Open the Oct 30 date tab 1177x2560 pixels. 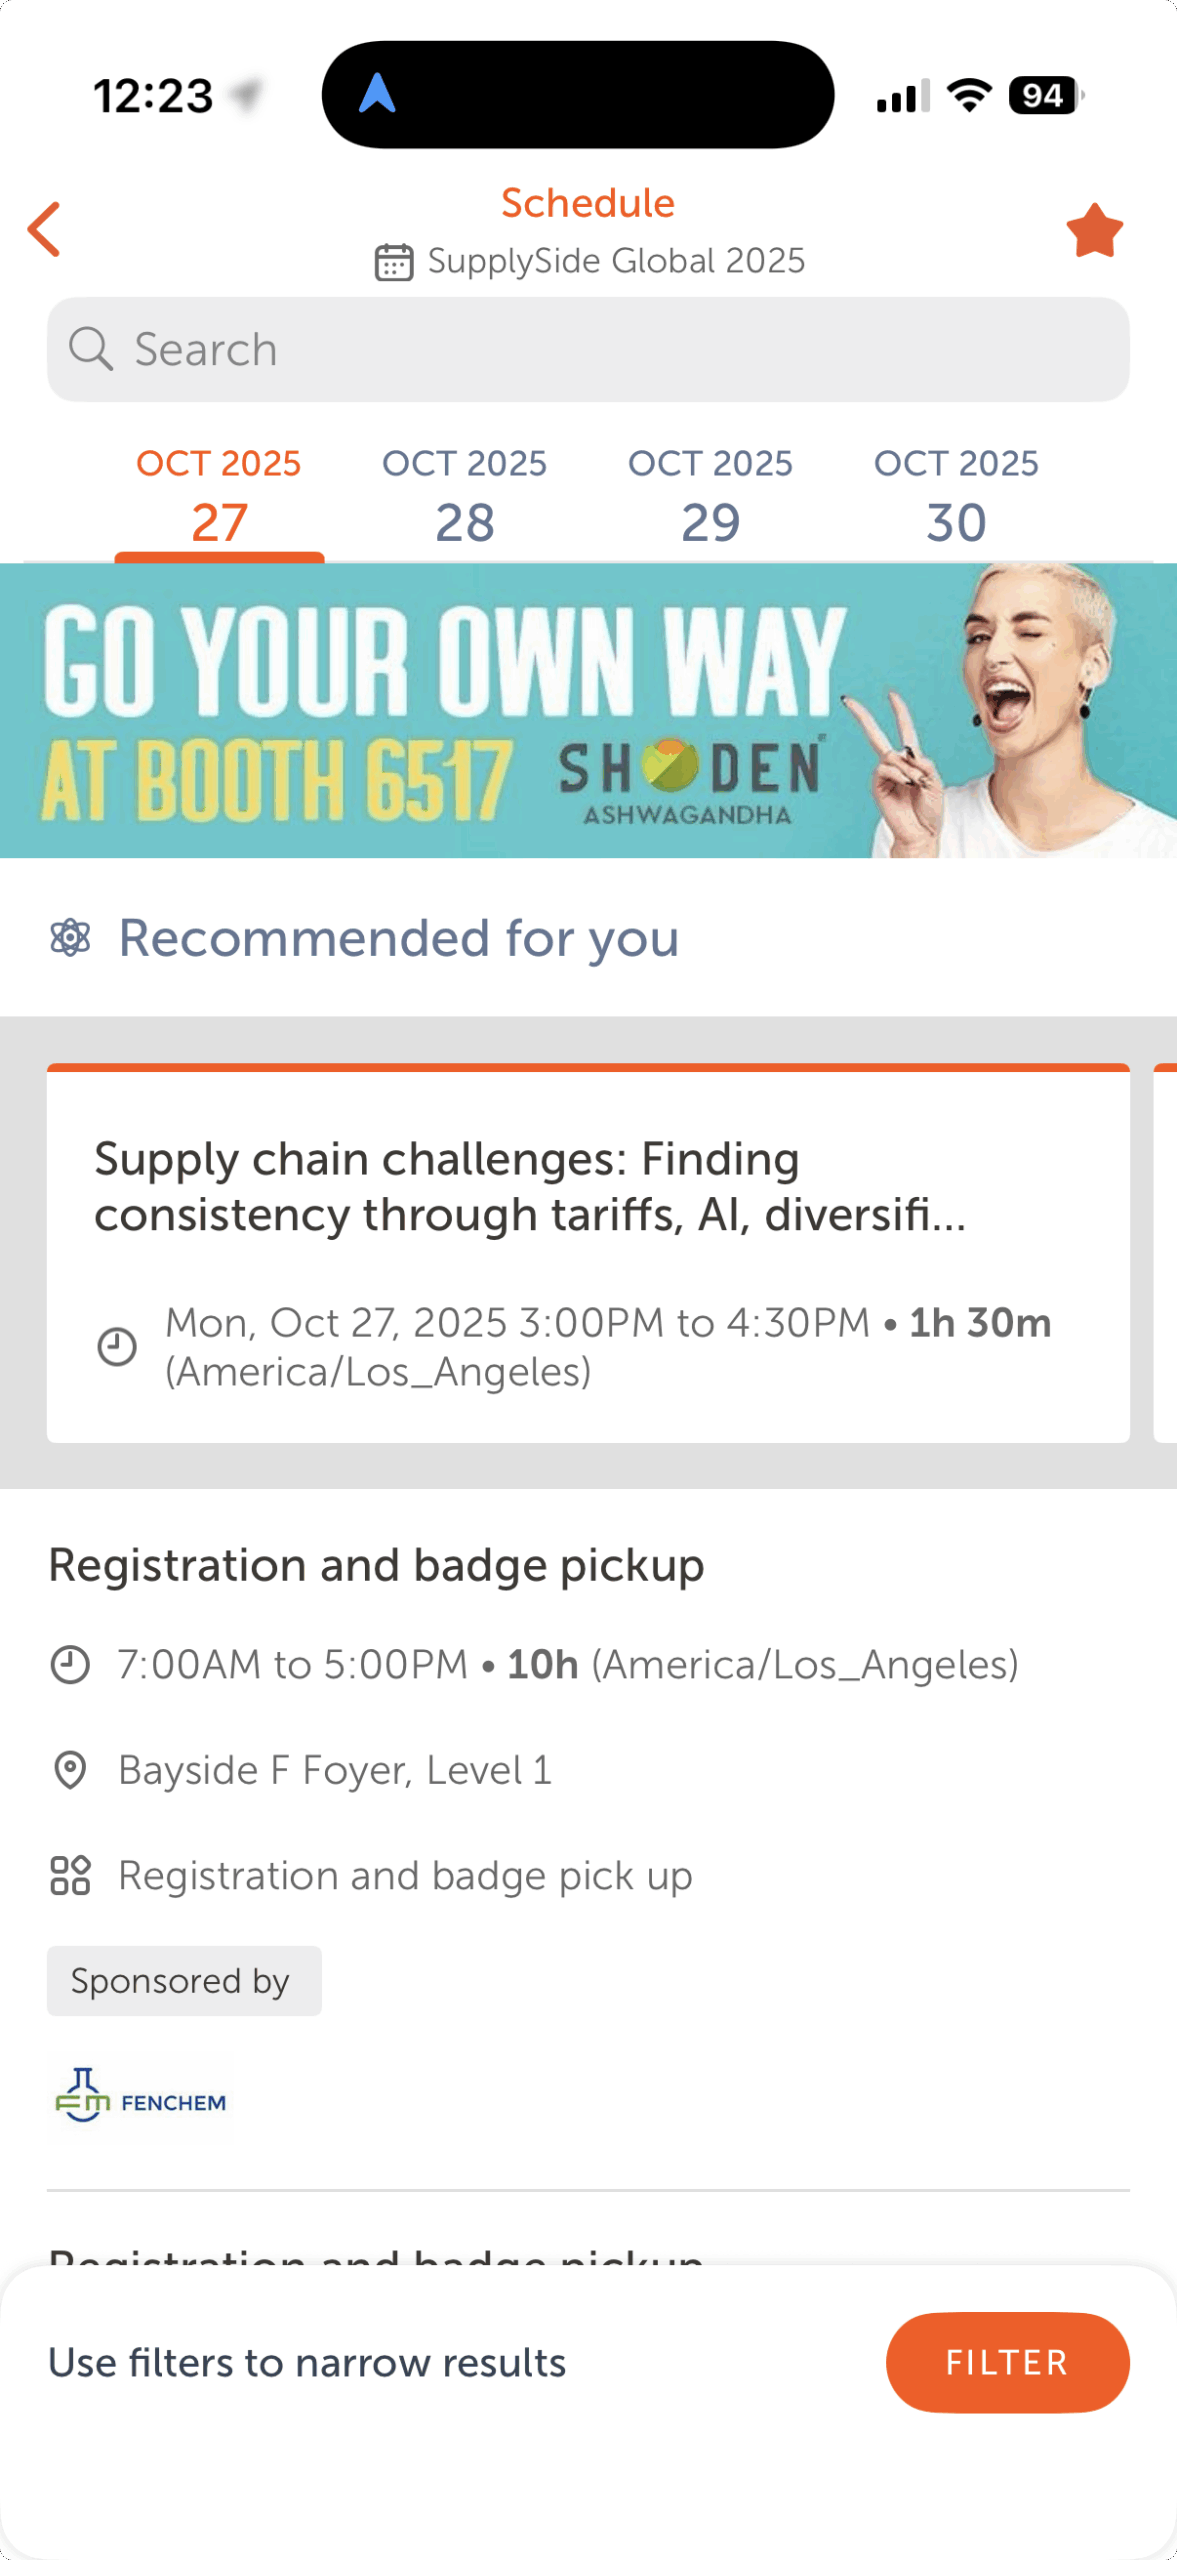point(956,498)
